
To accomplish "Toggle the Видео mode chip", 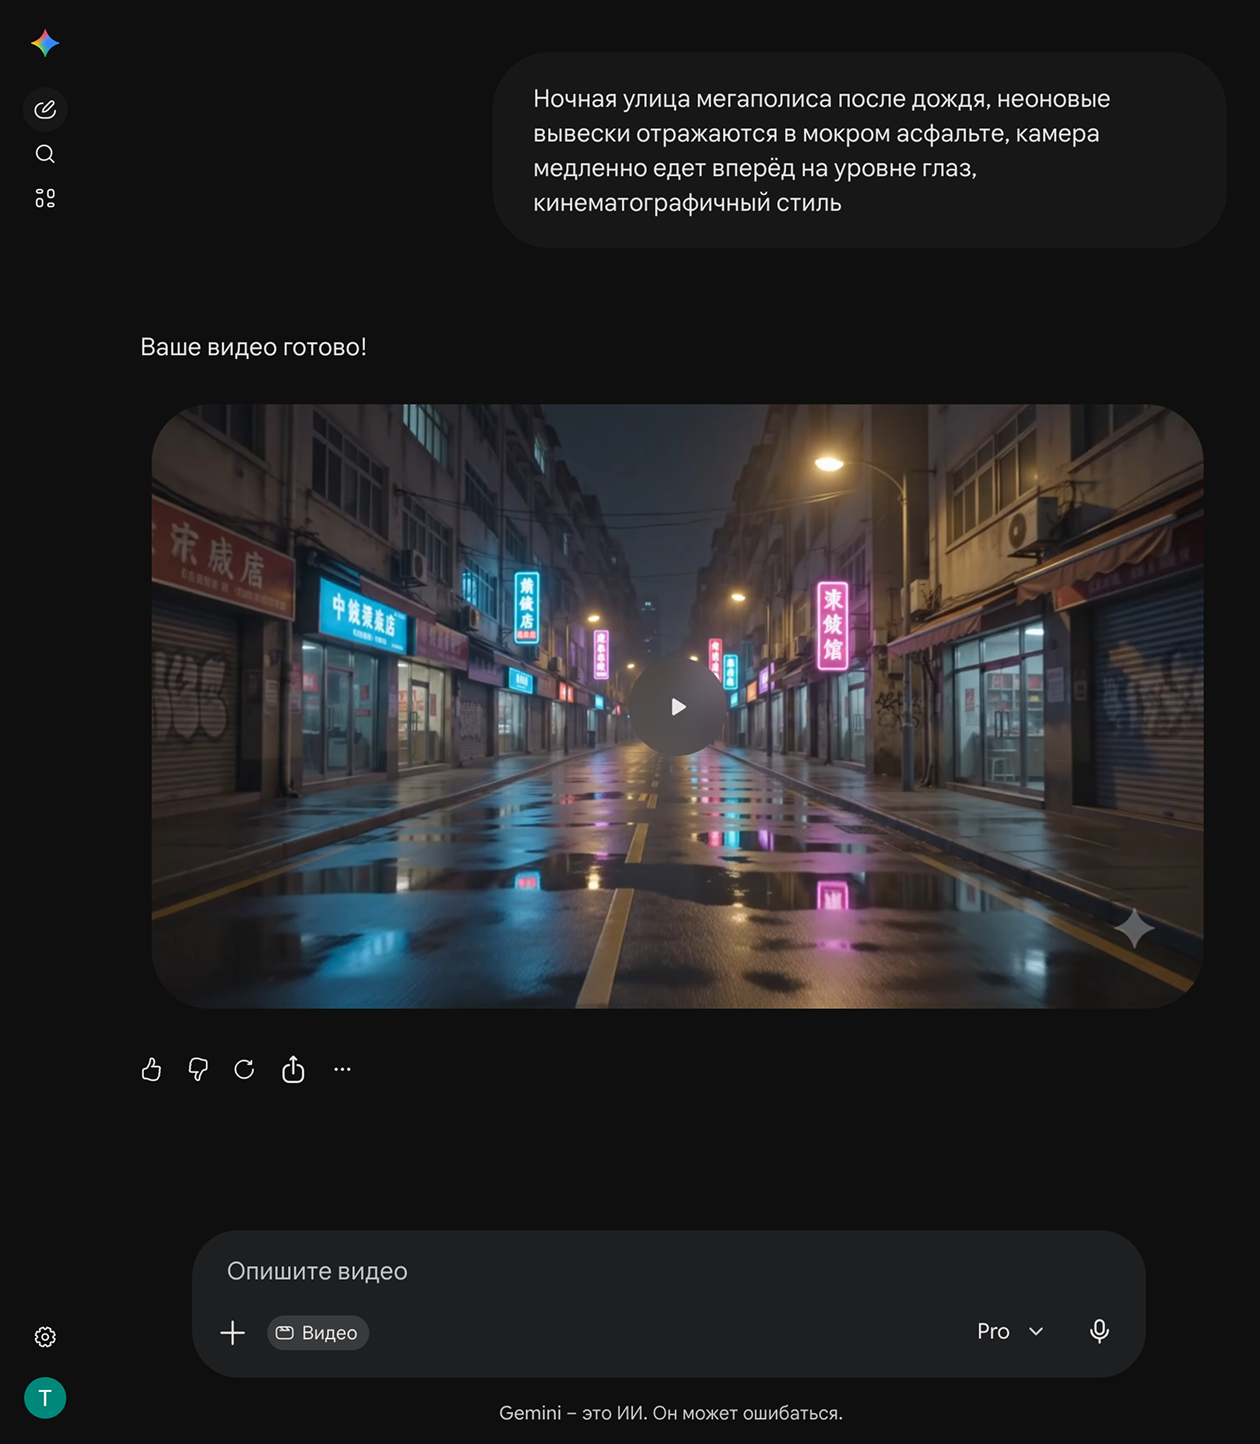I will [318, 1333].
